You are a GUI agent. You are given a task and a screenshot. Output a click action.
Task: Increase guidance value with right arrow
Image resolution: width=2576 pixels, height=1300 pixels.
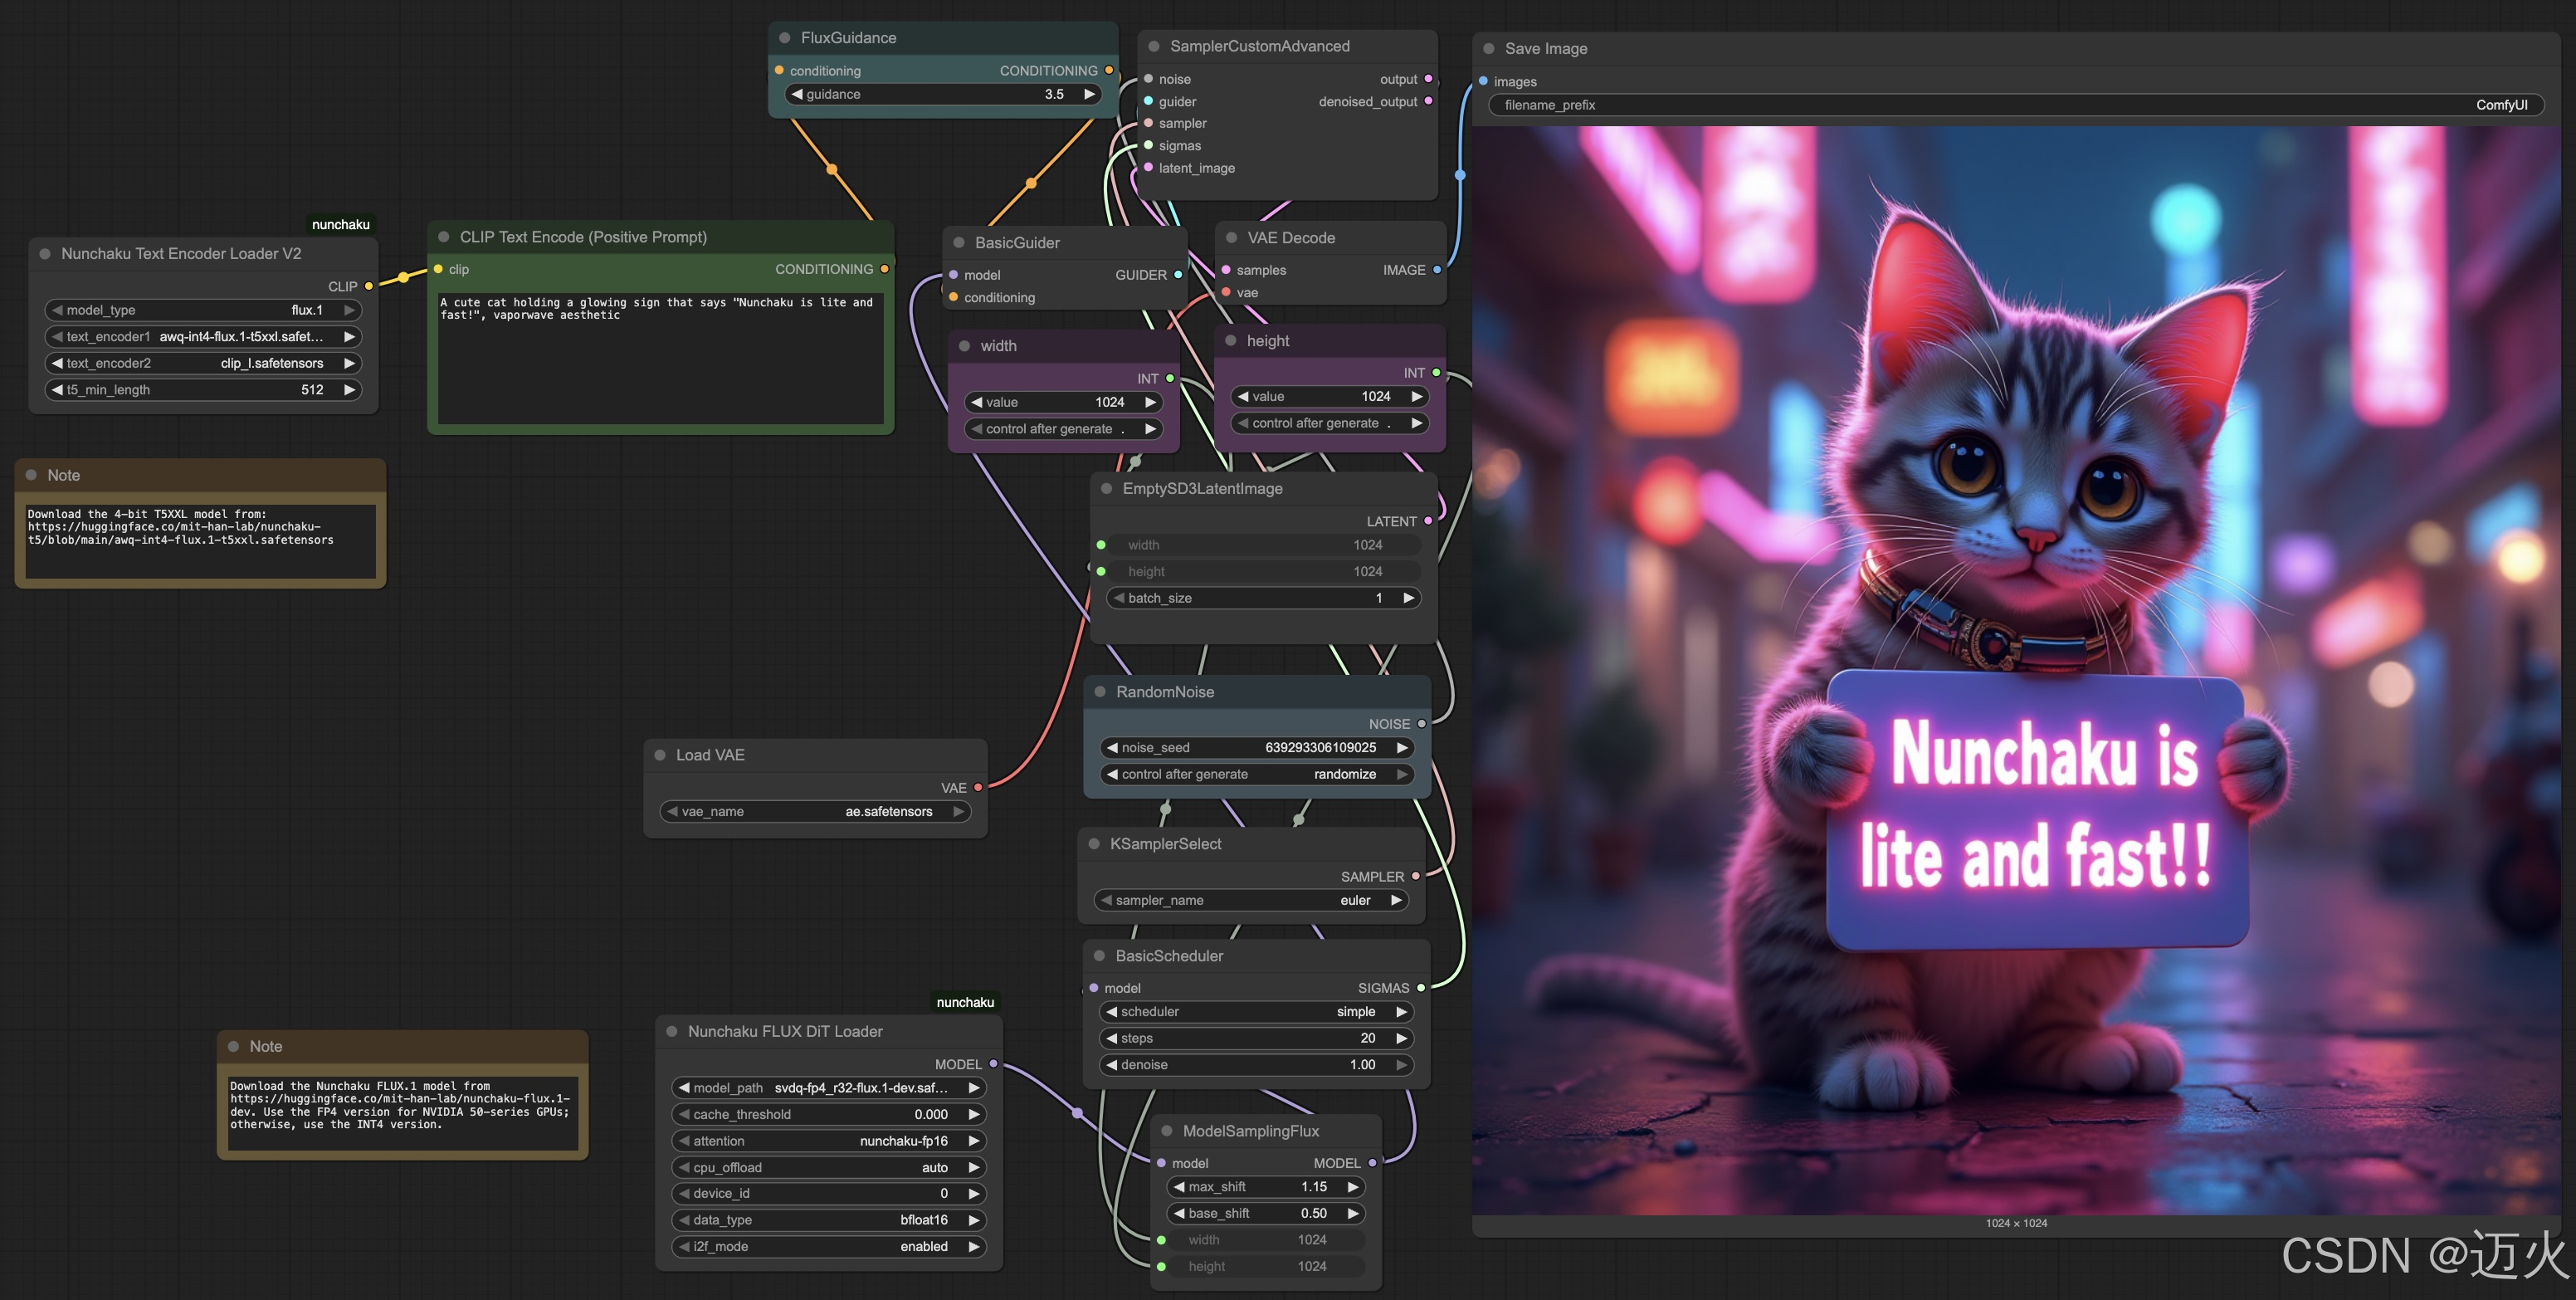(x=1090, y=94)
